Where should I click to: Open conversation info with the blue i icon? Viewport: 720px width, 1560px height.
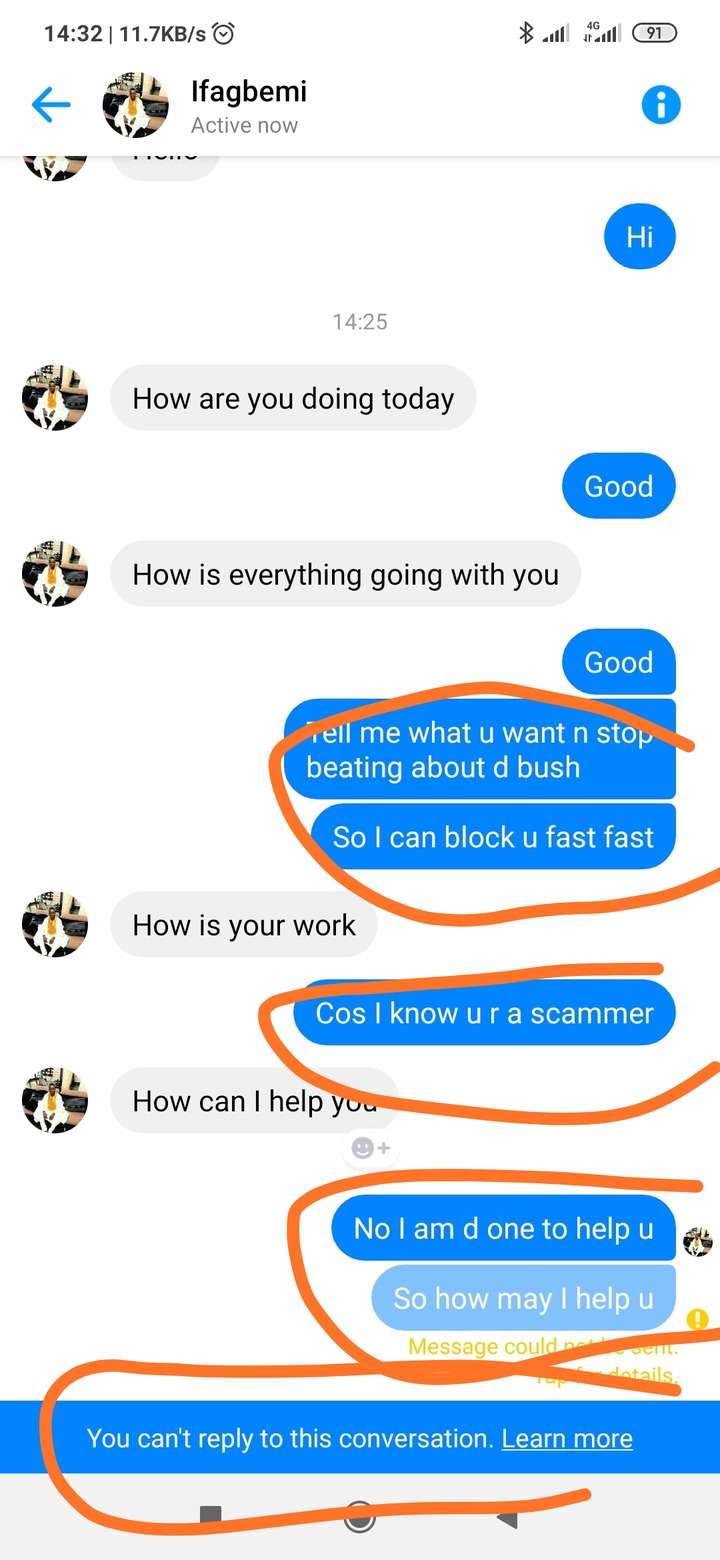(x=661, y=104)
